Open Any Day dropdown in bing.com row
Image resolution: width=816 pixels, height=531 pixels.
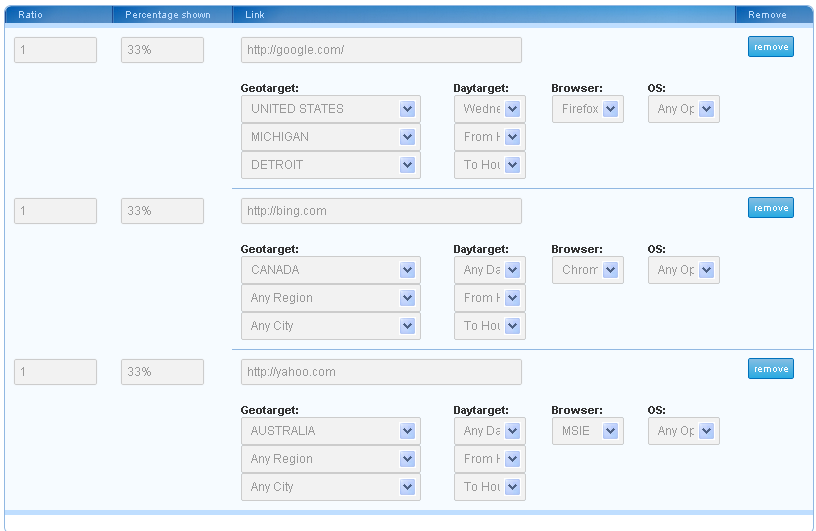click(490, 270)
